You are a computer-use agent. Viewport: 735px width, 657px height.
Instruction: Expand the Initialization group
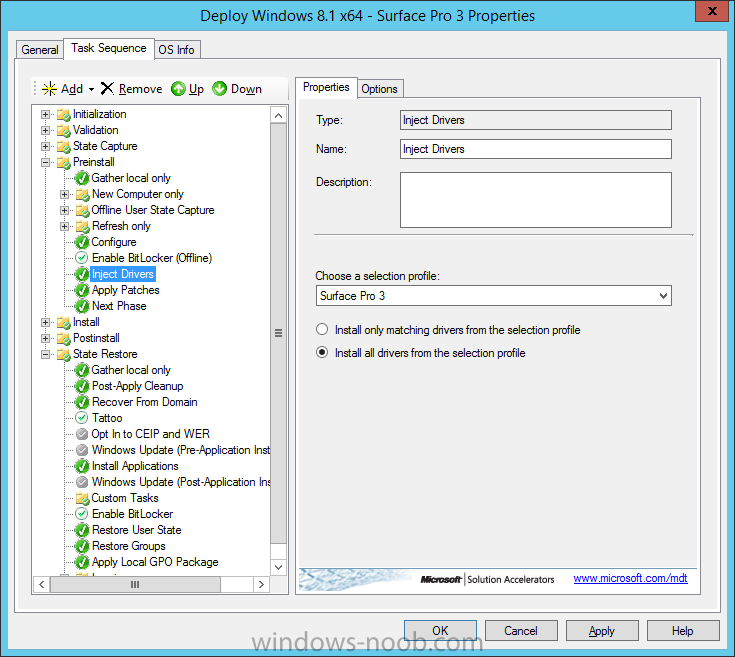click(x=45, y=114)
